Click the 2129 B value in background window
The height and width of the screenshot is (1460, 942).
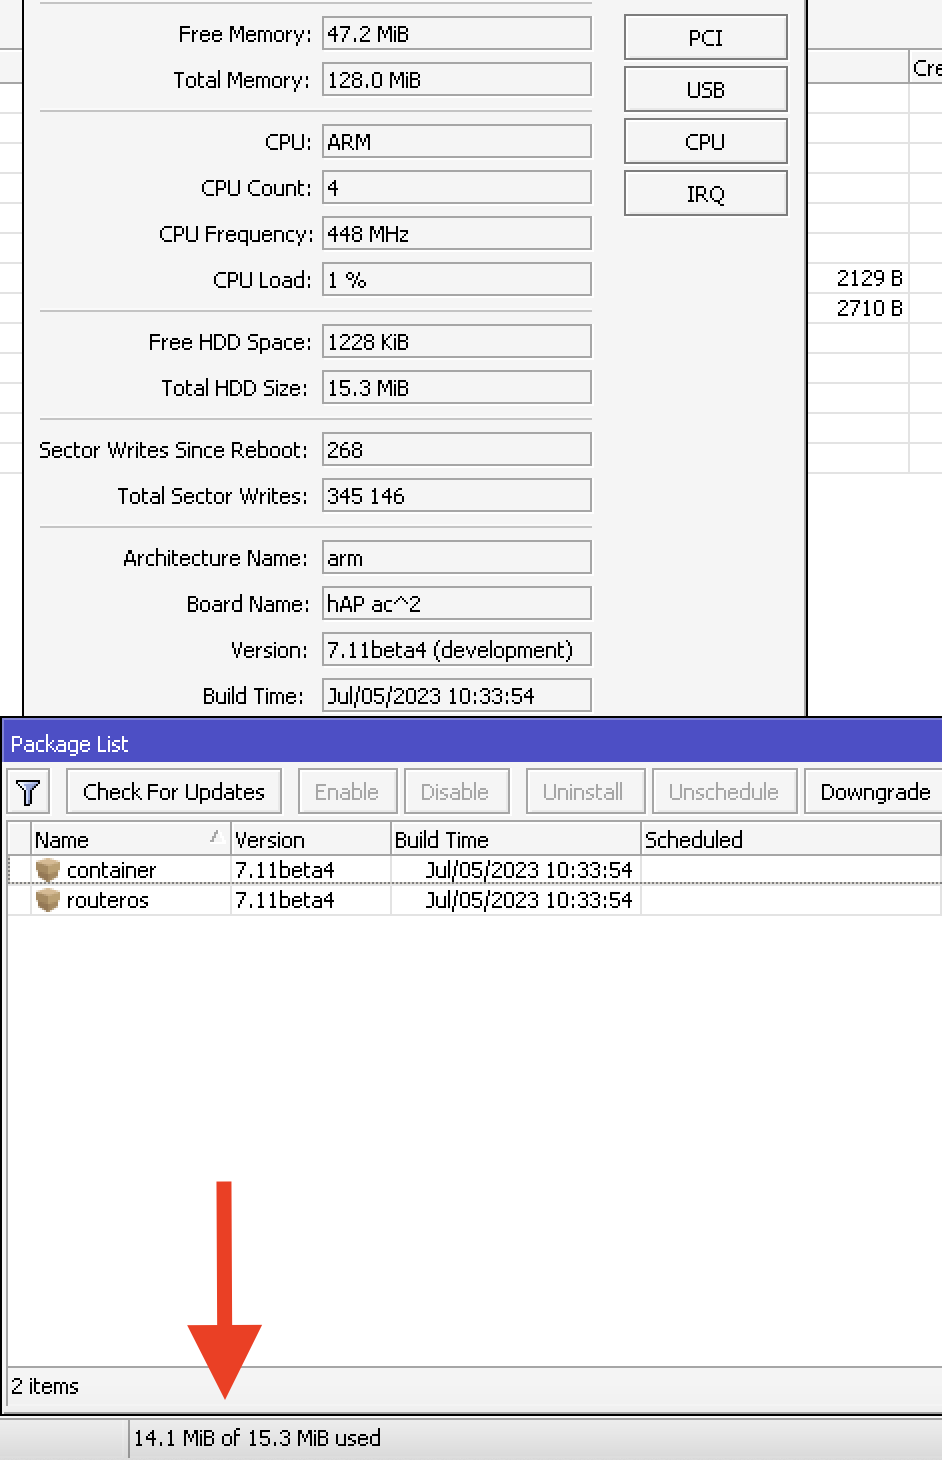pyautogui.click(x=869, y=278)
